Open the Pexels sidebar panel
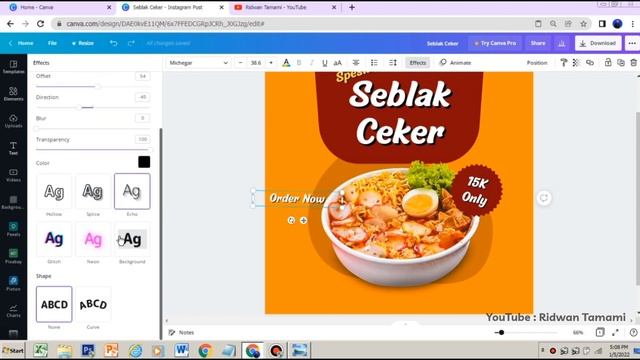This screenshot has width=640, height=360. coord(13,229)
